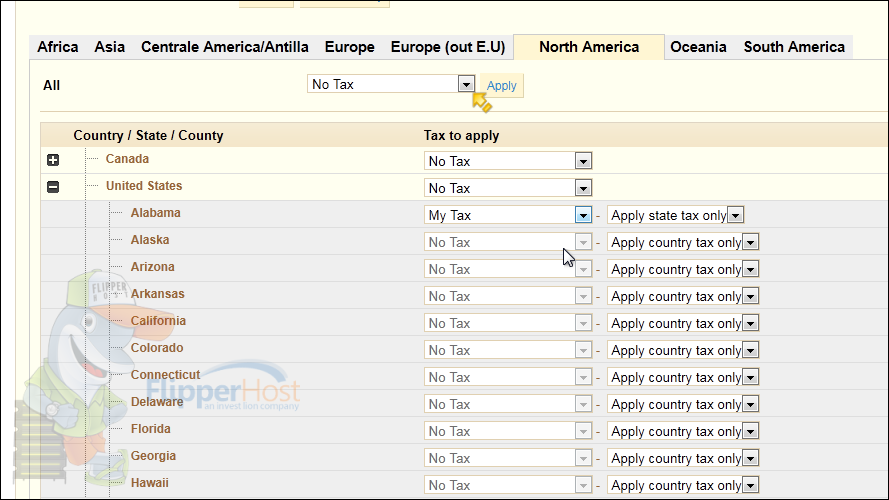Click the Alaska state label
The image size is (889, 500).
coord(150,240)
